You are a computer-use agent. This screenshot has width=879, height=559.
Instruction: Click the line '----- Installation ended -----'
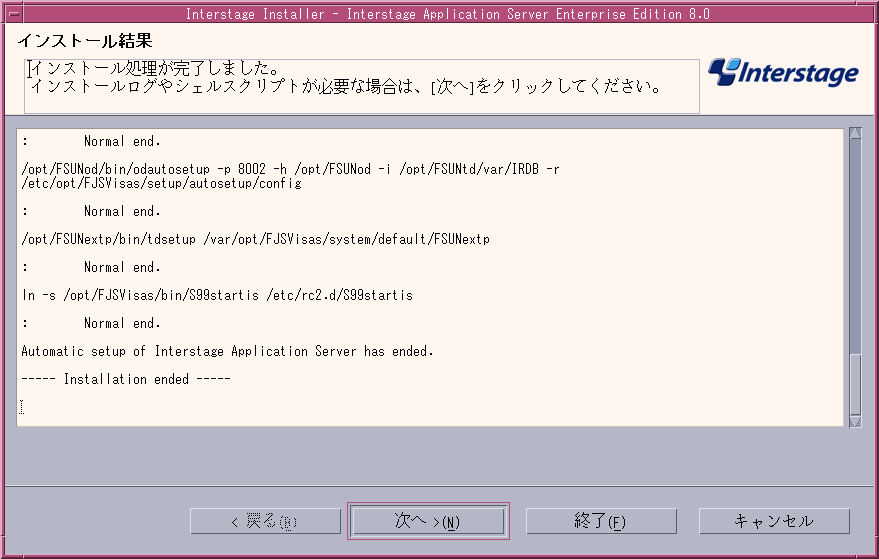click(126, 379)
